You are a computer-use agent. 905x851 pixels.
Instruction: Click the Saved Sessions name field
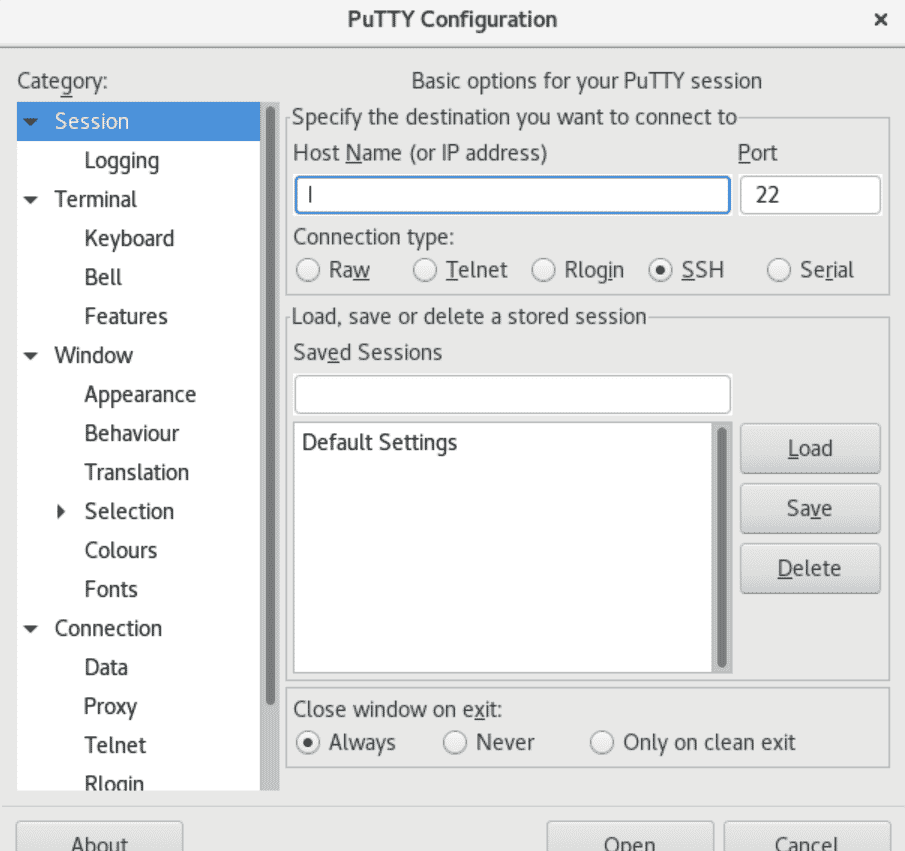coord(513,394)
